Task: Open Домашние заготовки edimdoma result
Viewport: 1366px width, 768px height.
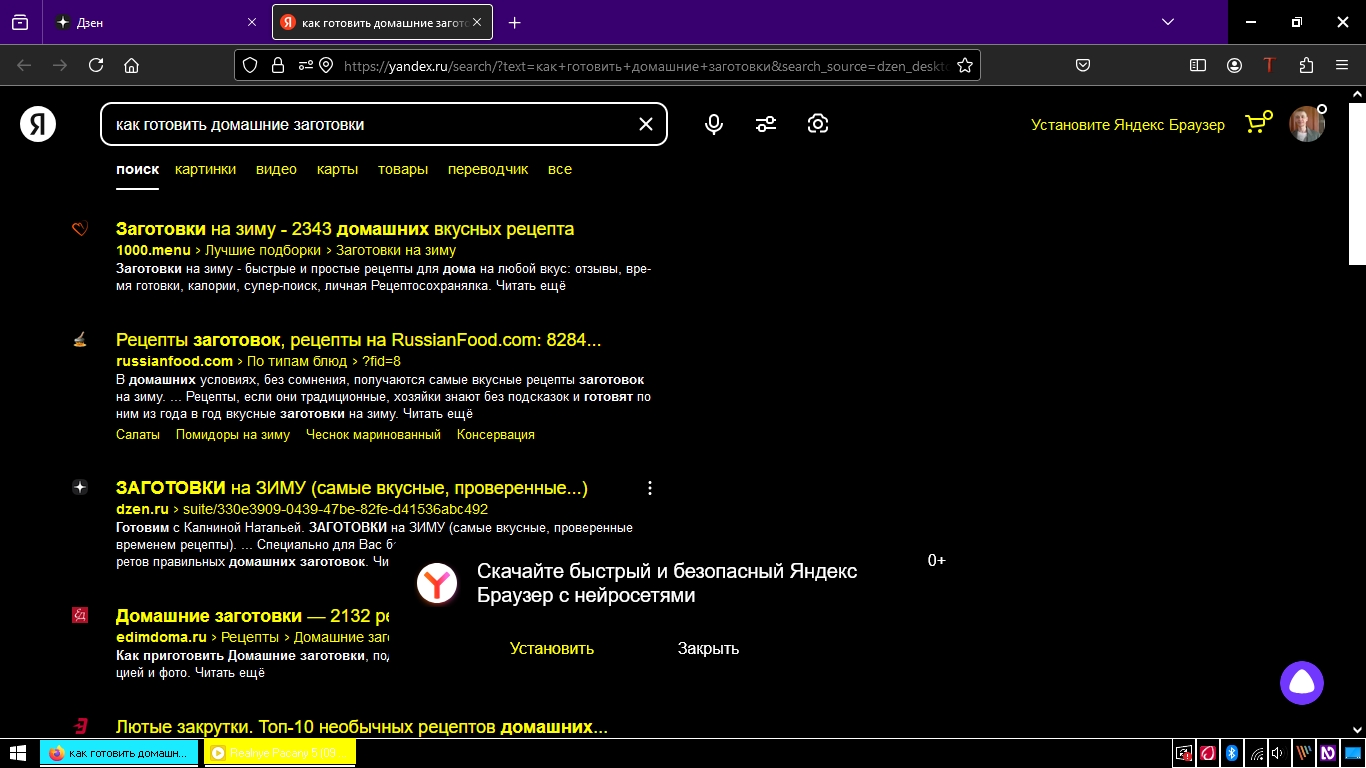Action: [x=252, y=616]
